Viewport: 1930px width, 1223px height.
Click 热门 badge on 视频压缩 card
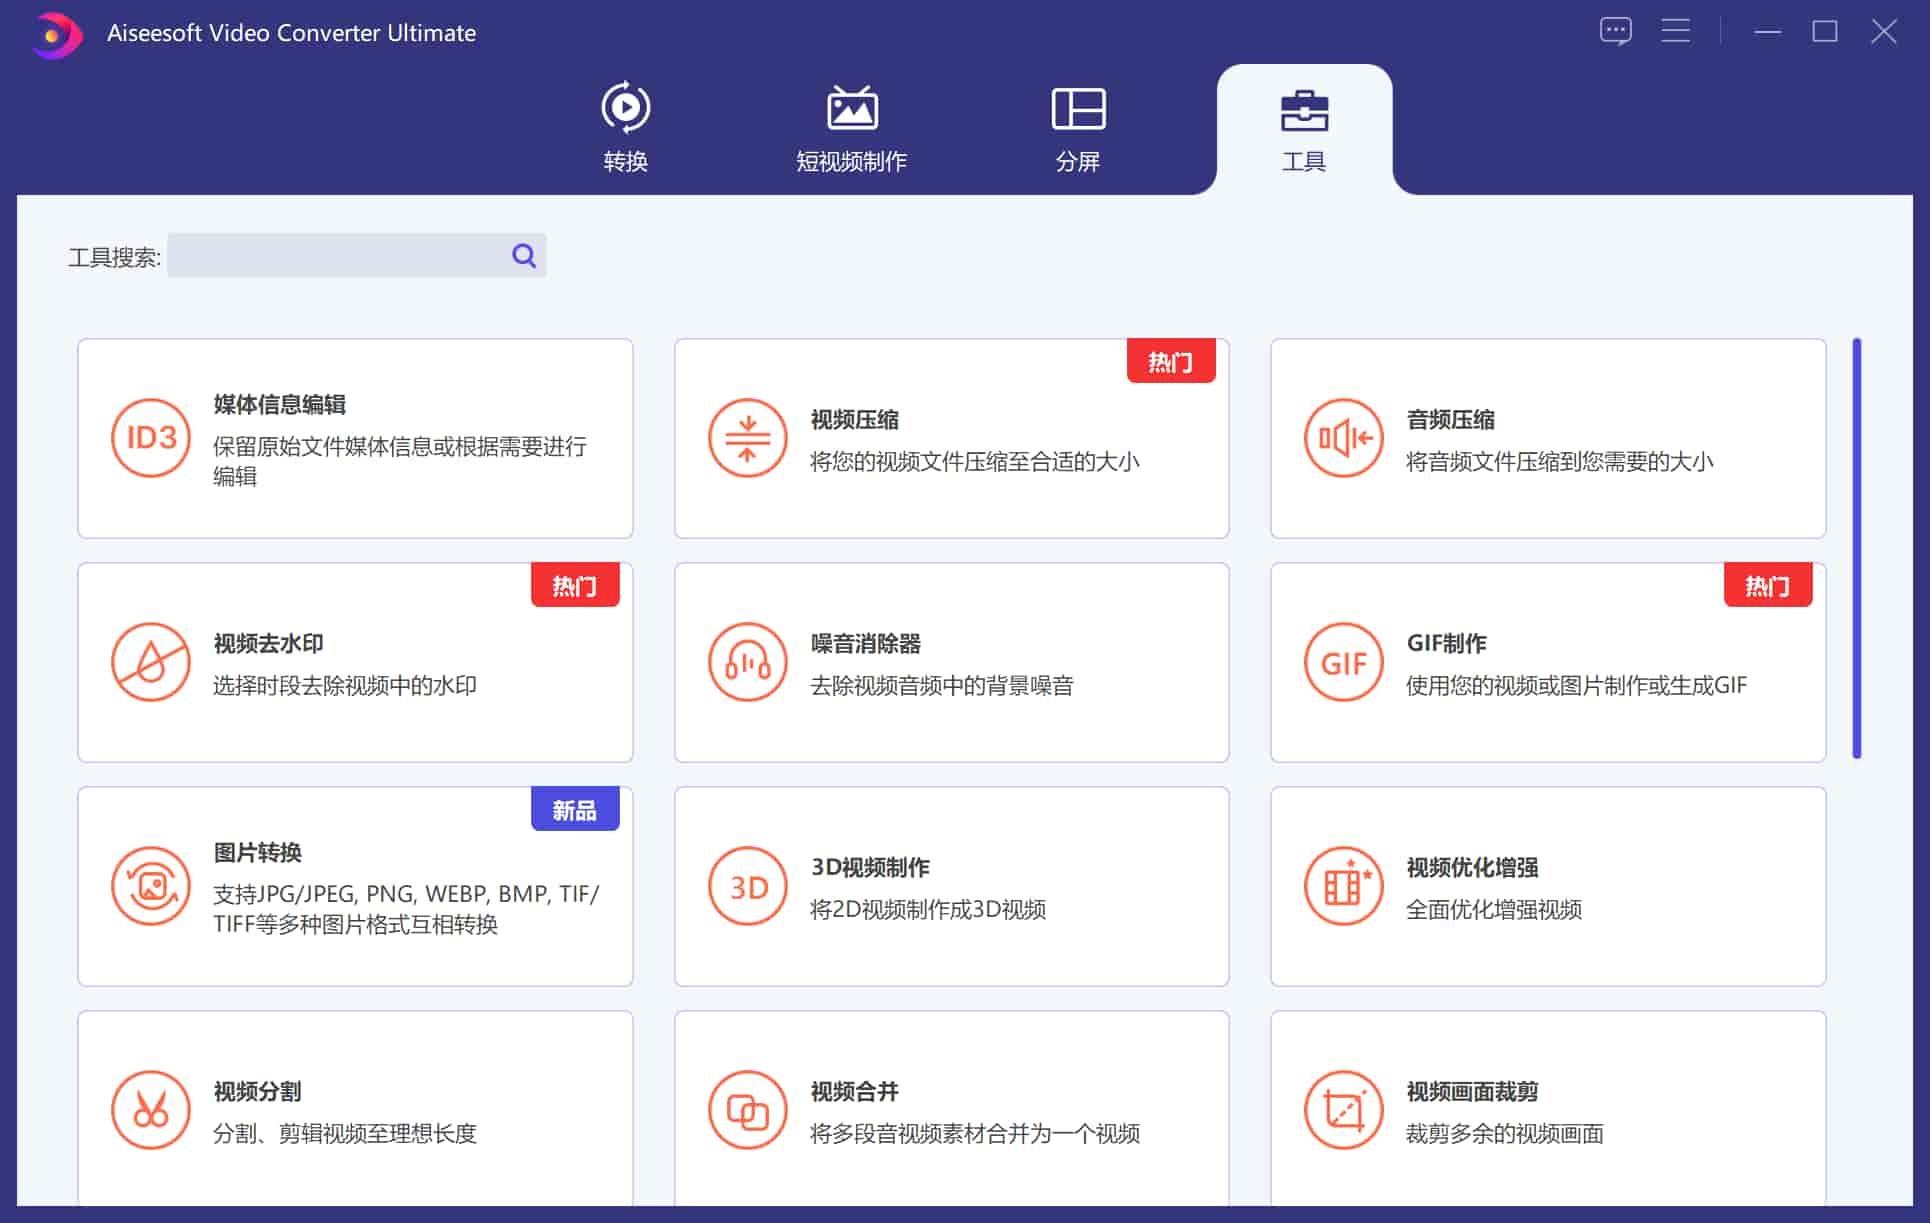1171,361
